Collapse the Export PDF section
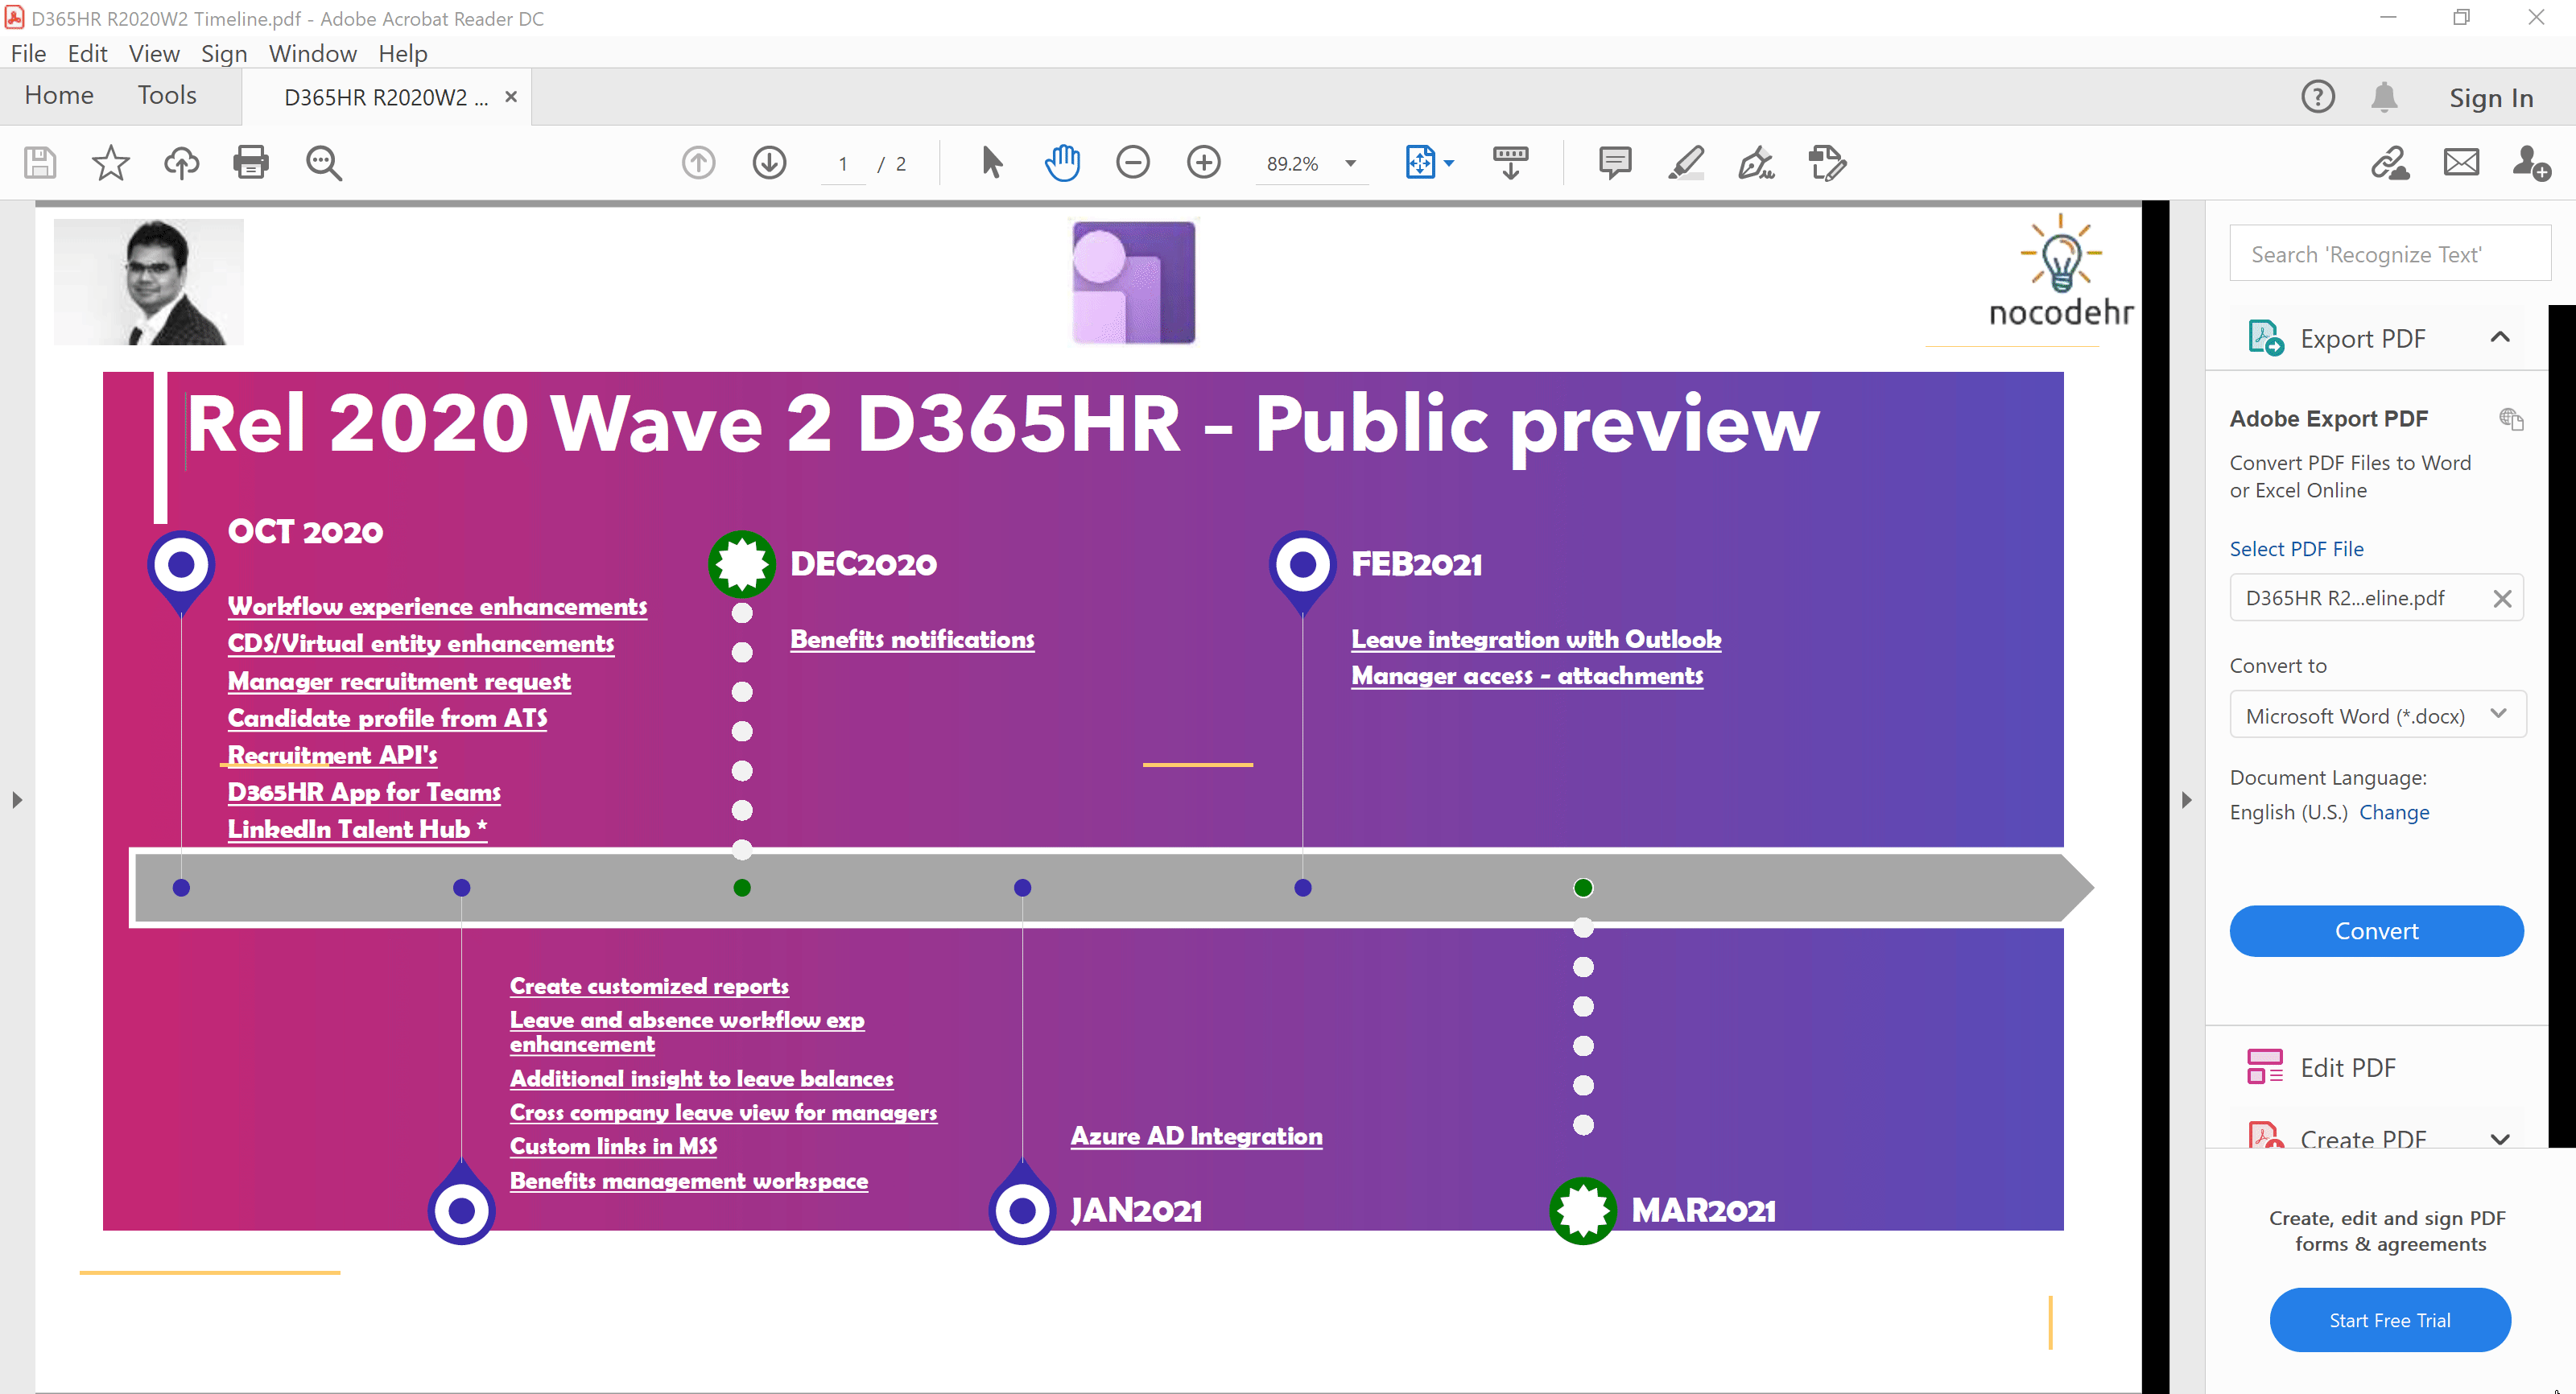 2500,337
